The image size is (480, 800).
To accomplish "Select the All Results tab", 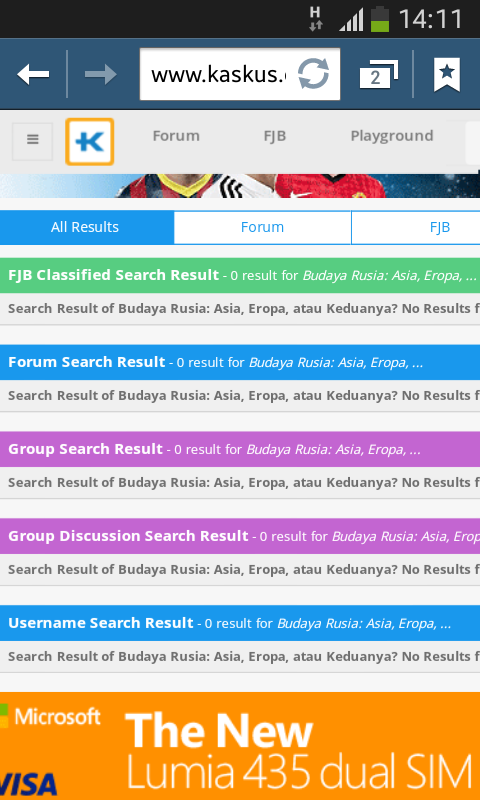I will coord(87,228).
